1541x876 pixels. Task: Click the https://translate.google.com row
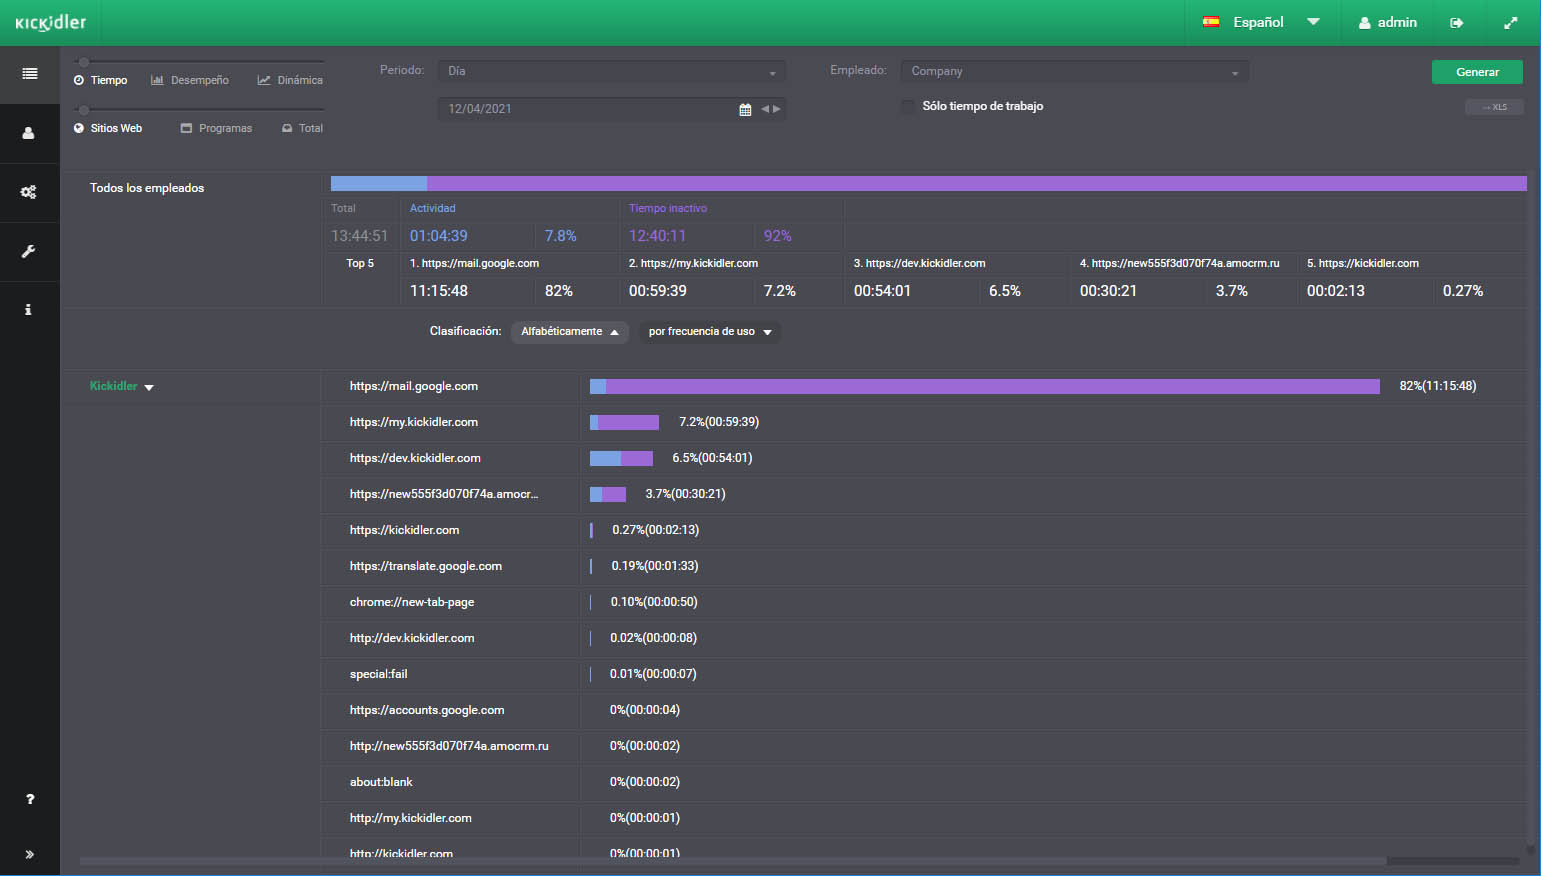(924, 566)
